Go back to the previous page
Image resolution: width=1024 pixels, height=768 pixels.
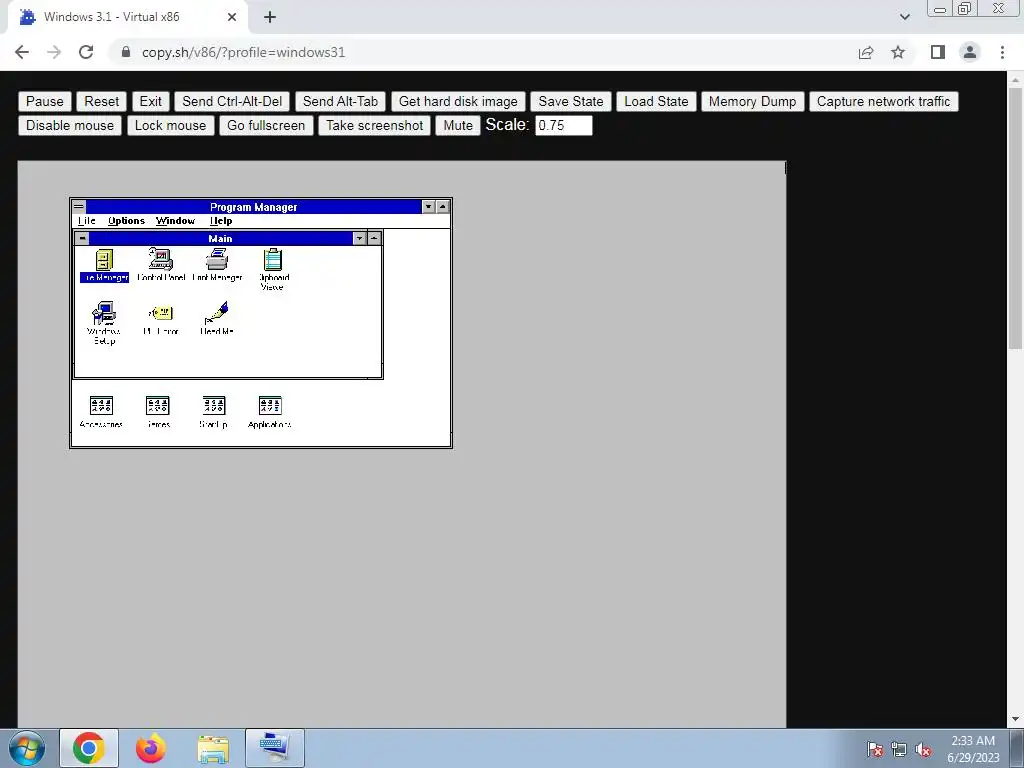click(x=22, y=52)
